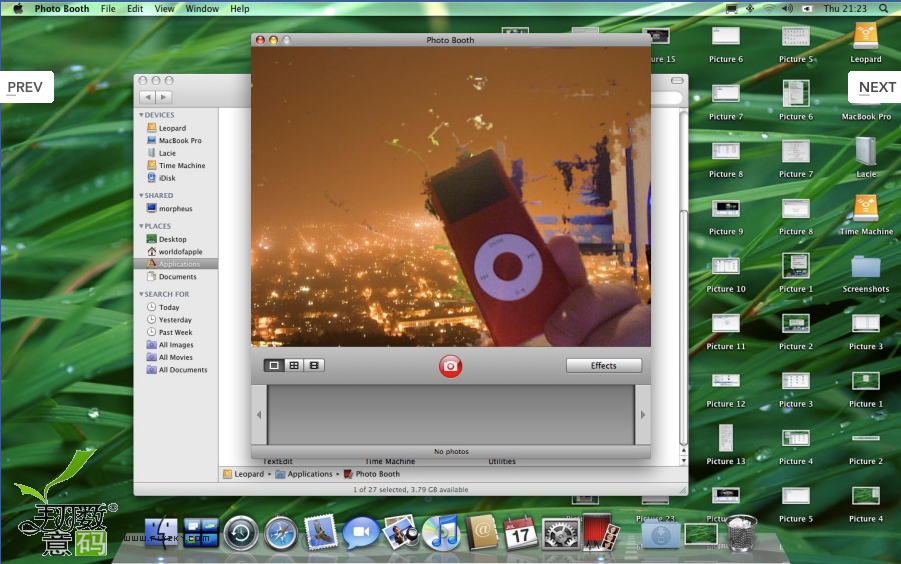Select morpheus under SHARED in sidebar
901x564 pixels.
[176, 209]
